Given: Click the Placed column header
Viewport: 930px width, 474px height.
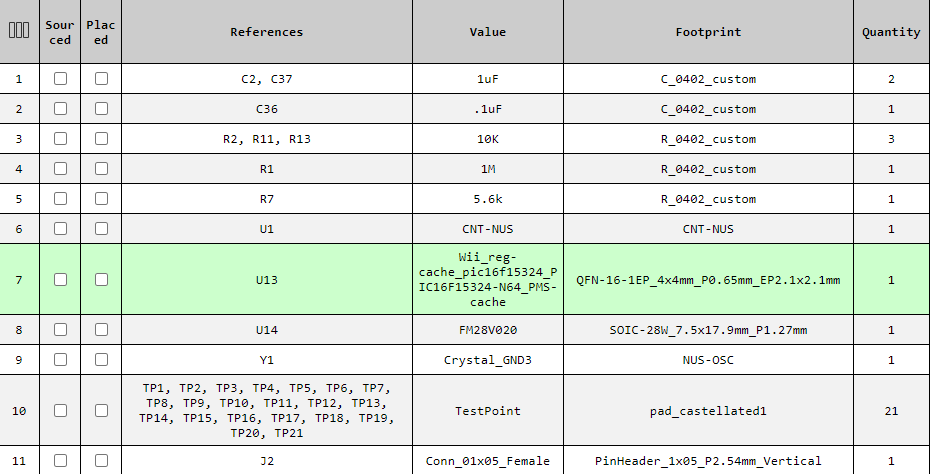Looking at the screenshot, I should pos(101,31).
